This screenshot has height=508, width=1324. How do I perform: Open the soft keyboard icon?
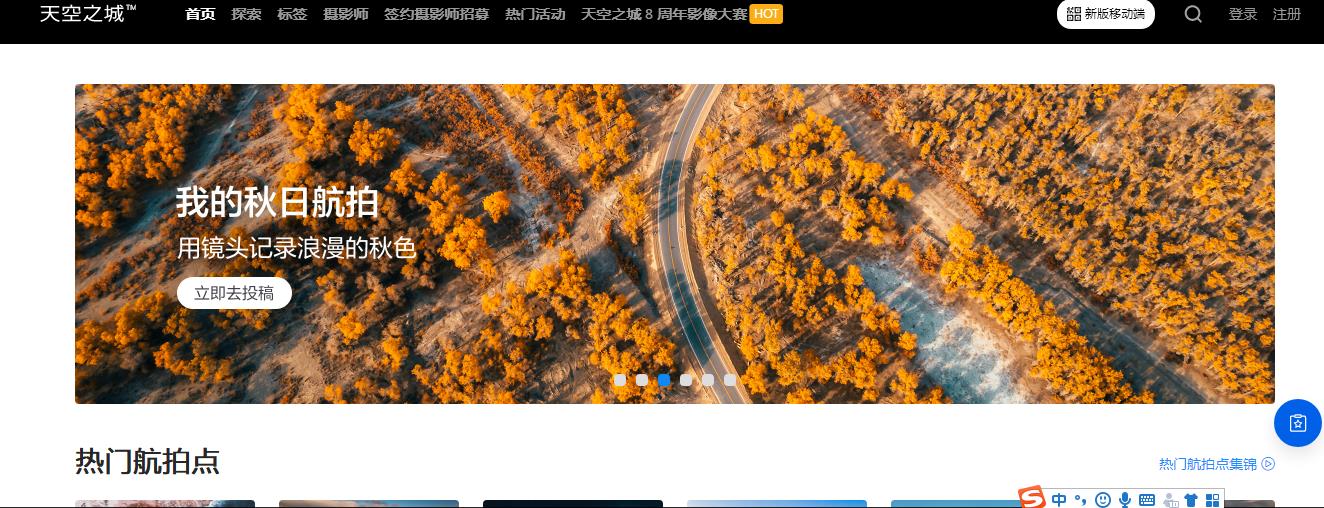tap(1147, 500)
